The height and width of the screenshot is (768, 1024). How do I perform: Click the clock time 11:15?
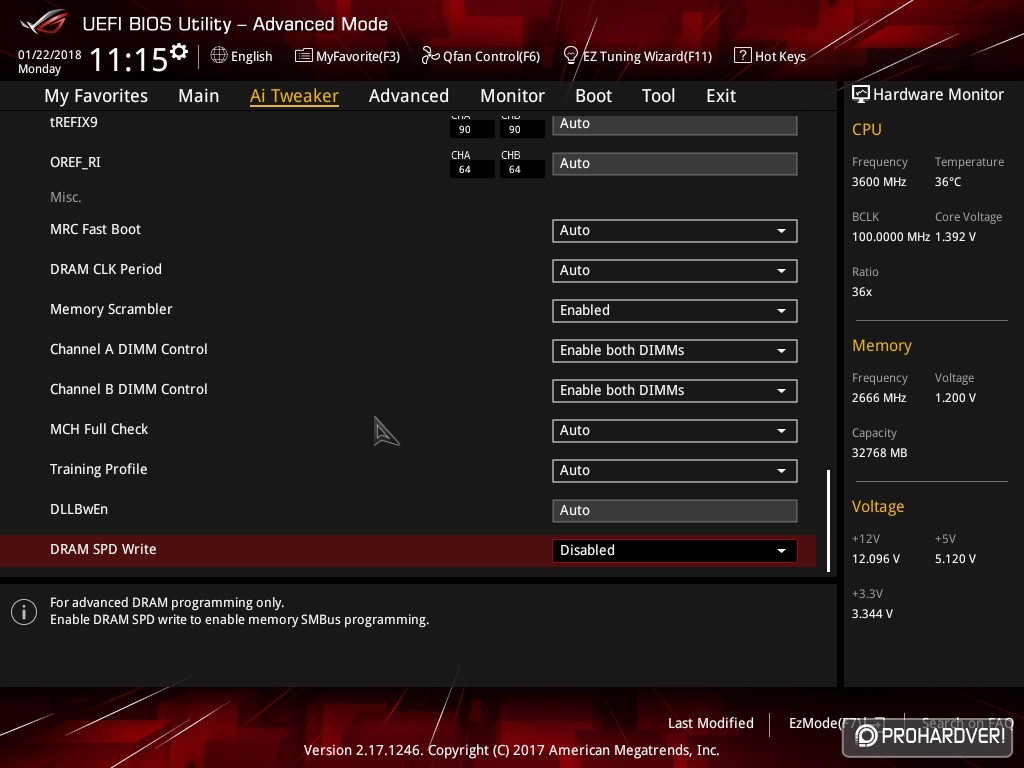point(129,59)
